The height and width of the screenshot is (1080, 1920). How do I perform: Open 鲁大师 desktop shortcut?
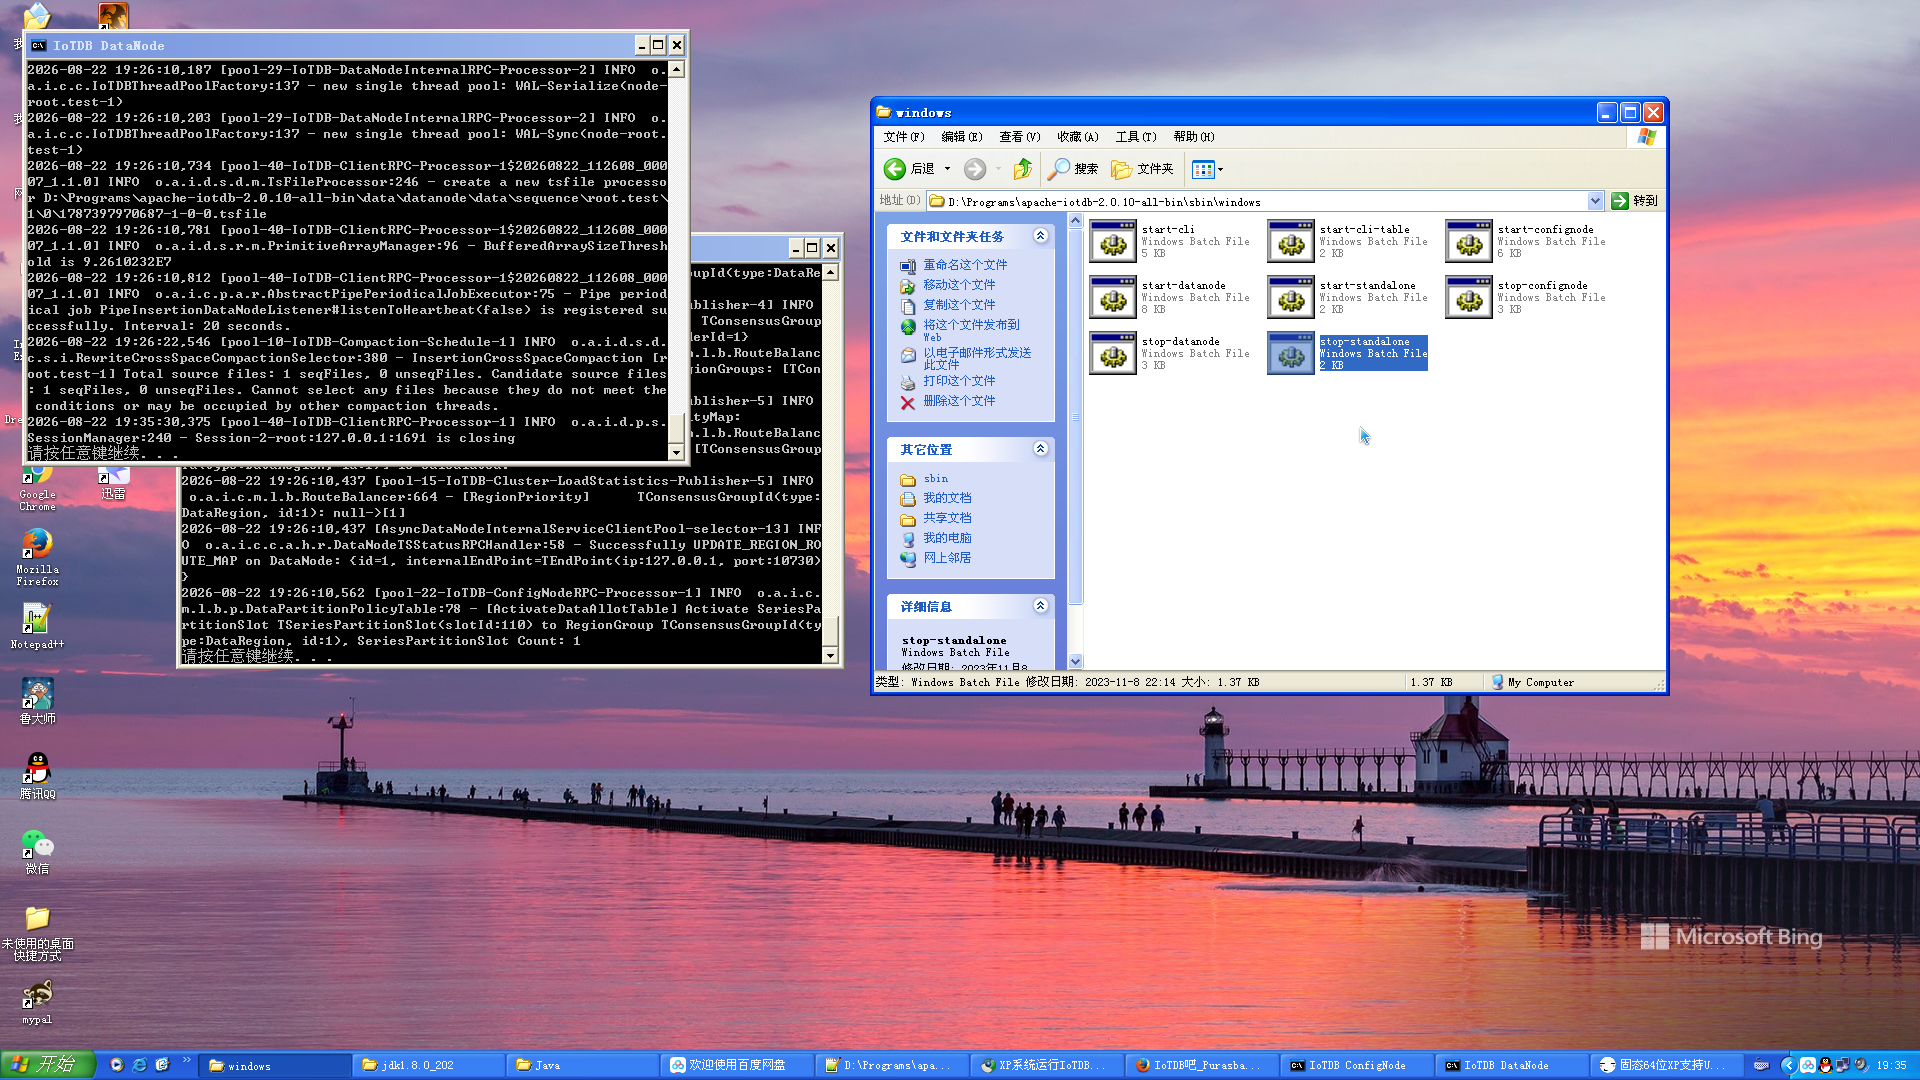tap(37, 700)
